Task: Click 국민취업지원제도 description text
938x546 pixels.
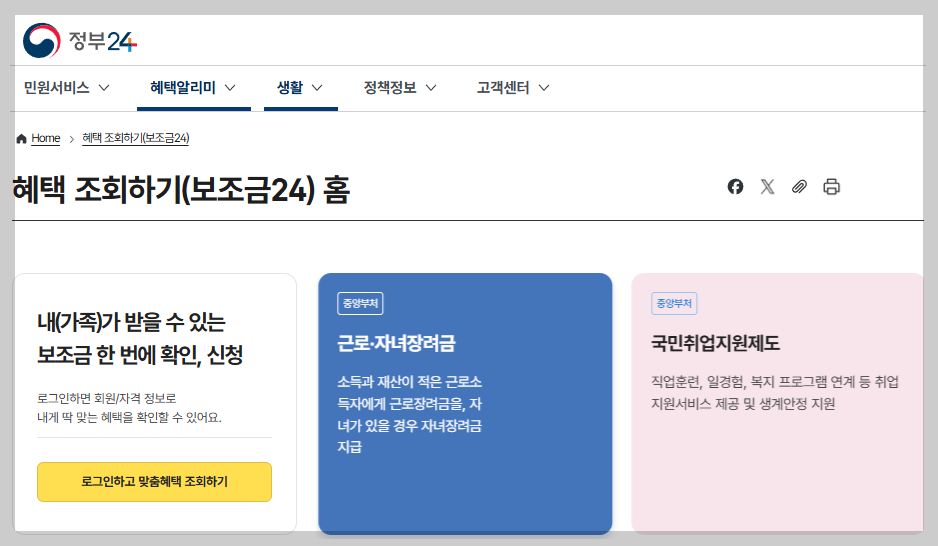Action: [x=775, y=393]
